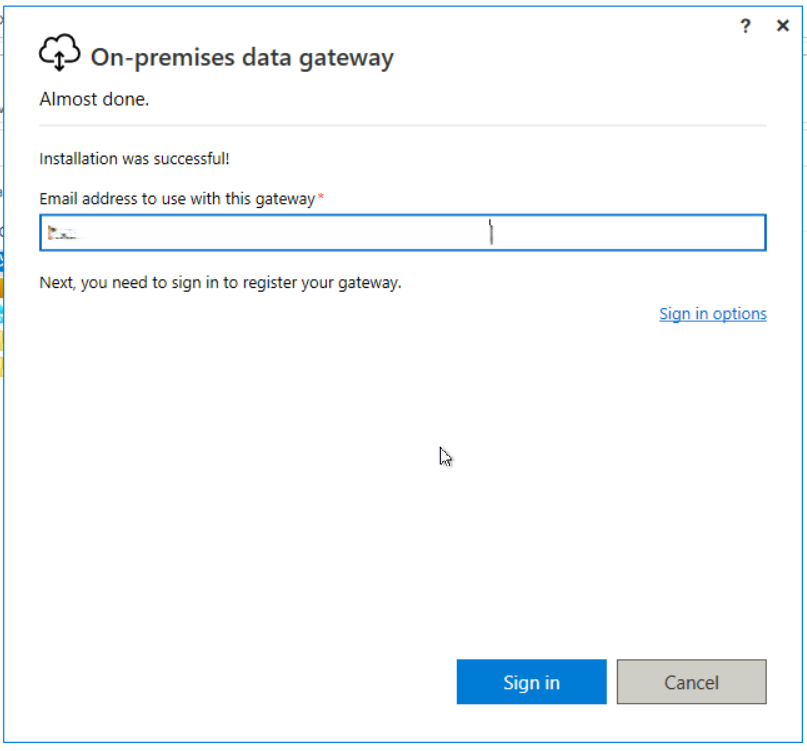
Task: Open the Sign in options link
Action: pos(712,314)
